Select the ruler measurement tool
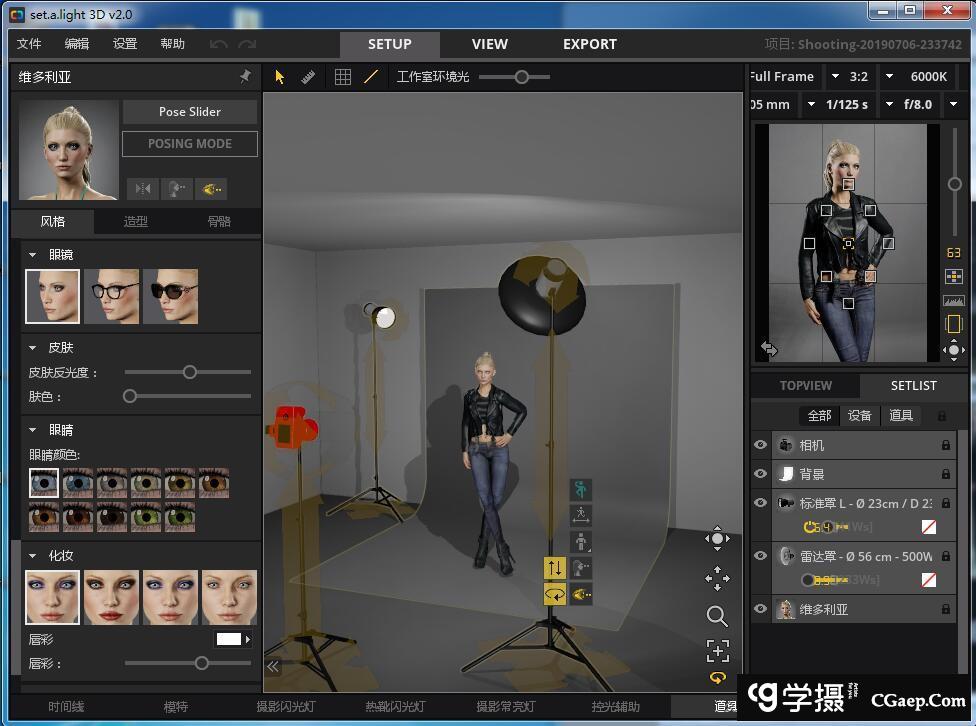Screen dimensions: 976x726 pyautogui.click(x=308, y=77)
